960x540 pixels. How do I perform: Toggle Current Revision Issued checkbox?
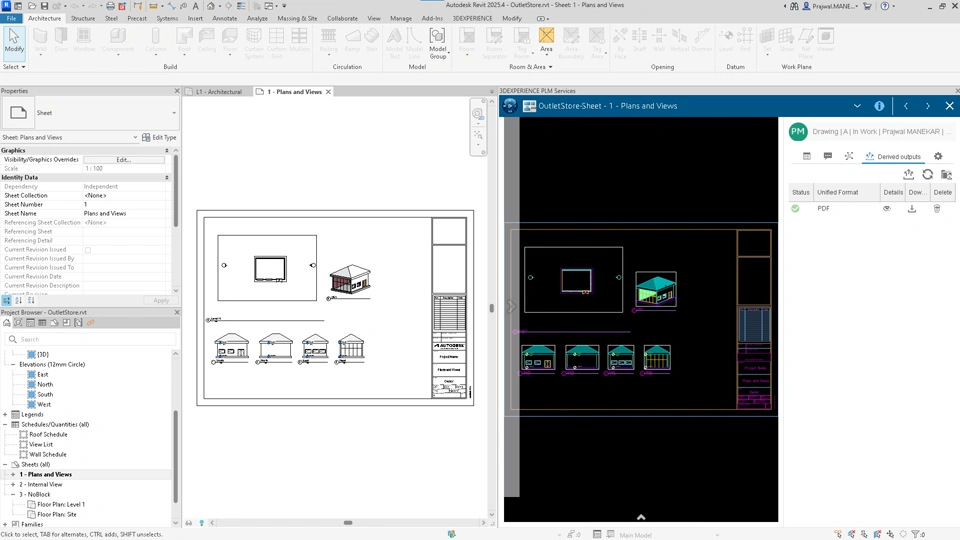click(88, 250)
